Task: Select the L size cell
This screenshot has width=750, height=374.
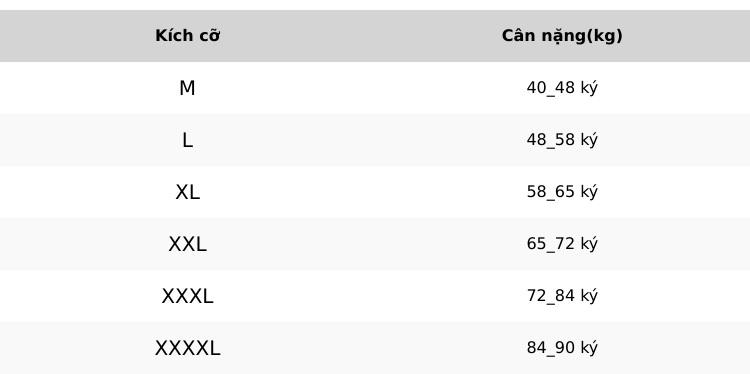Action: coord(188,140)
